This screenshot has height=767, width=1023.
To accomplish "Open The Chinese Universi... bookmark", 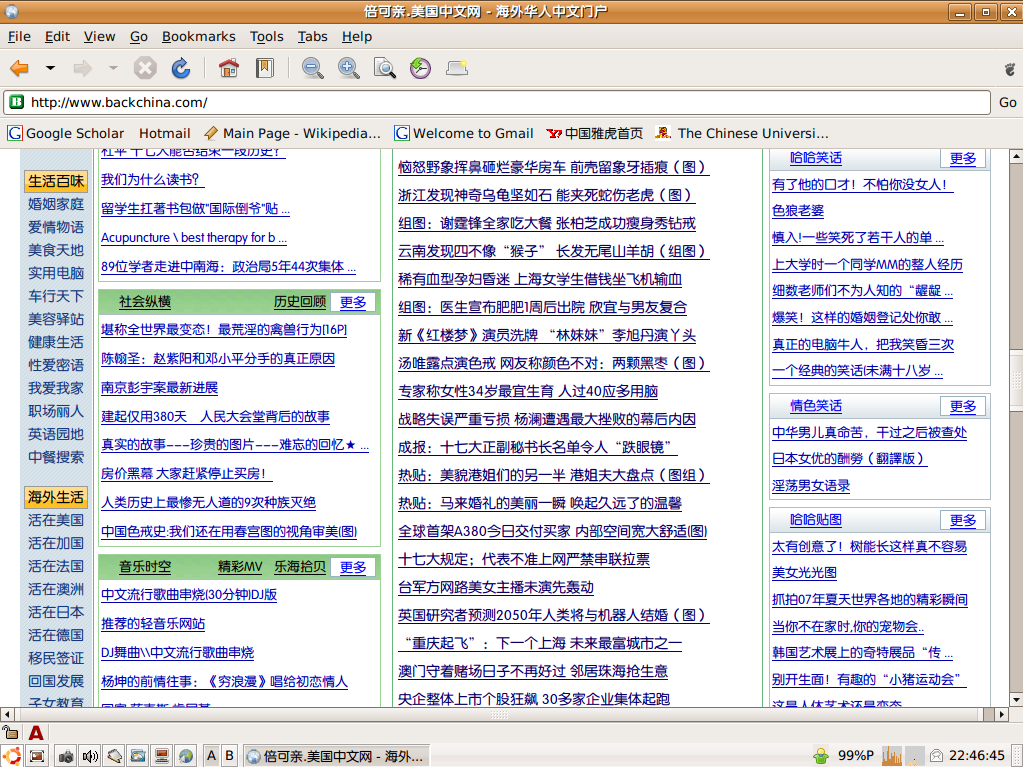I will point(742,133).
